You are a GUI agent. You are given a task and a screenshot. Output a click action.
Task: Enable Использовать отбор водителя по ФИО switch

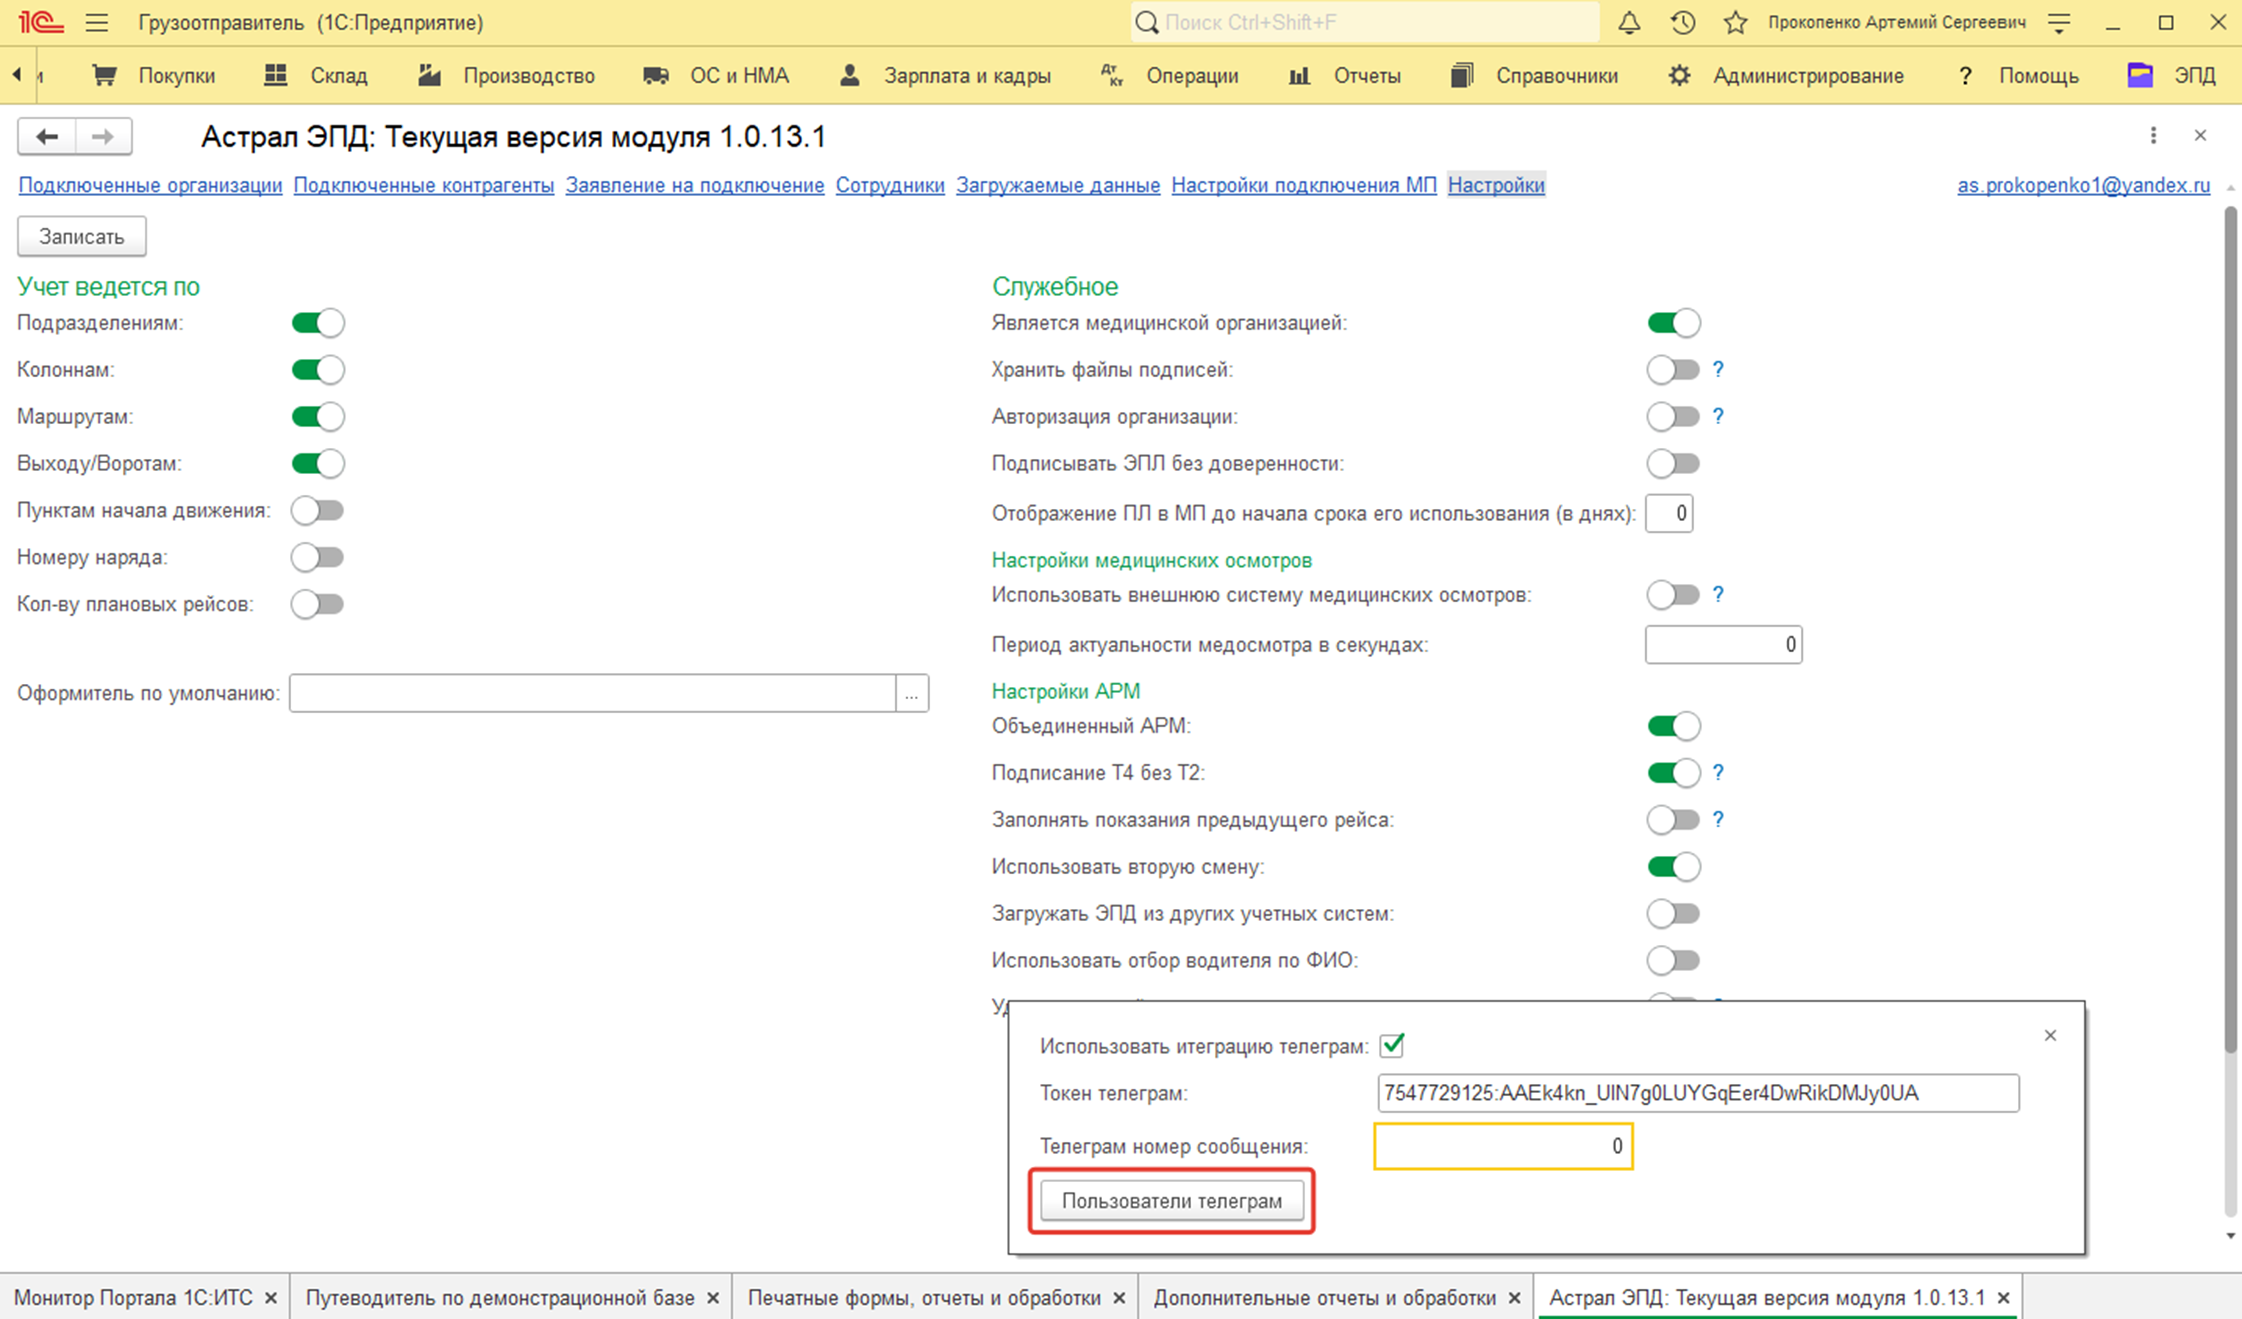(1674, 960)
